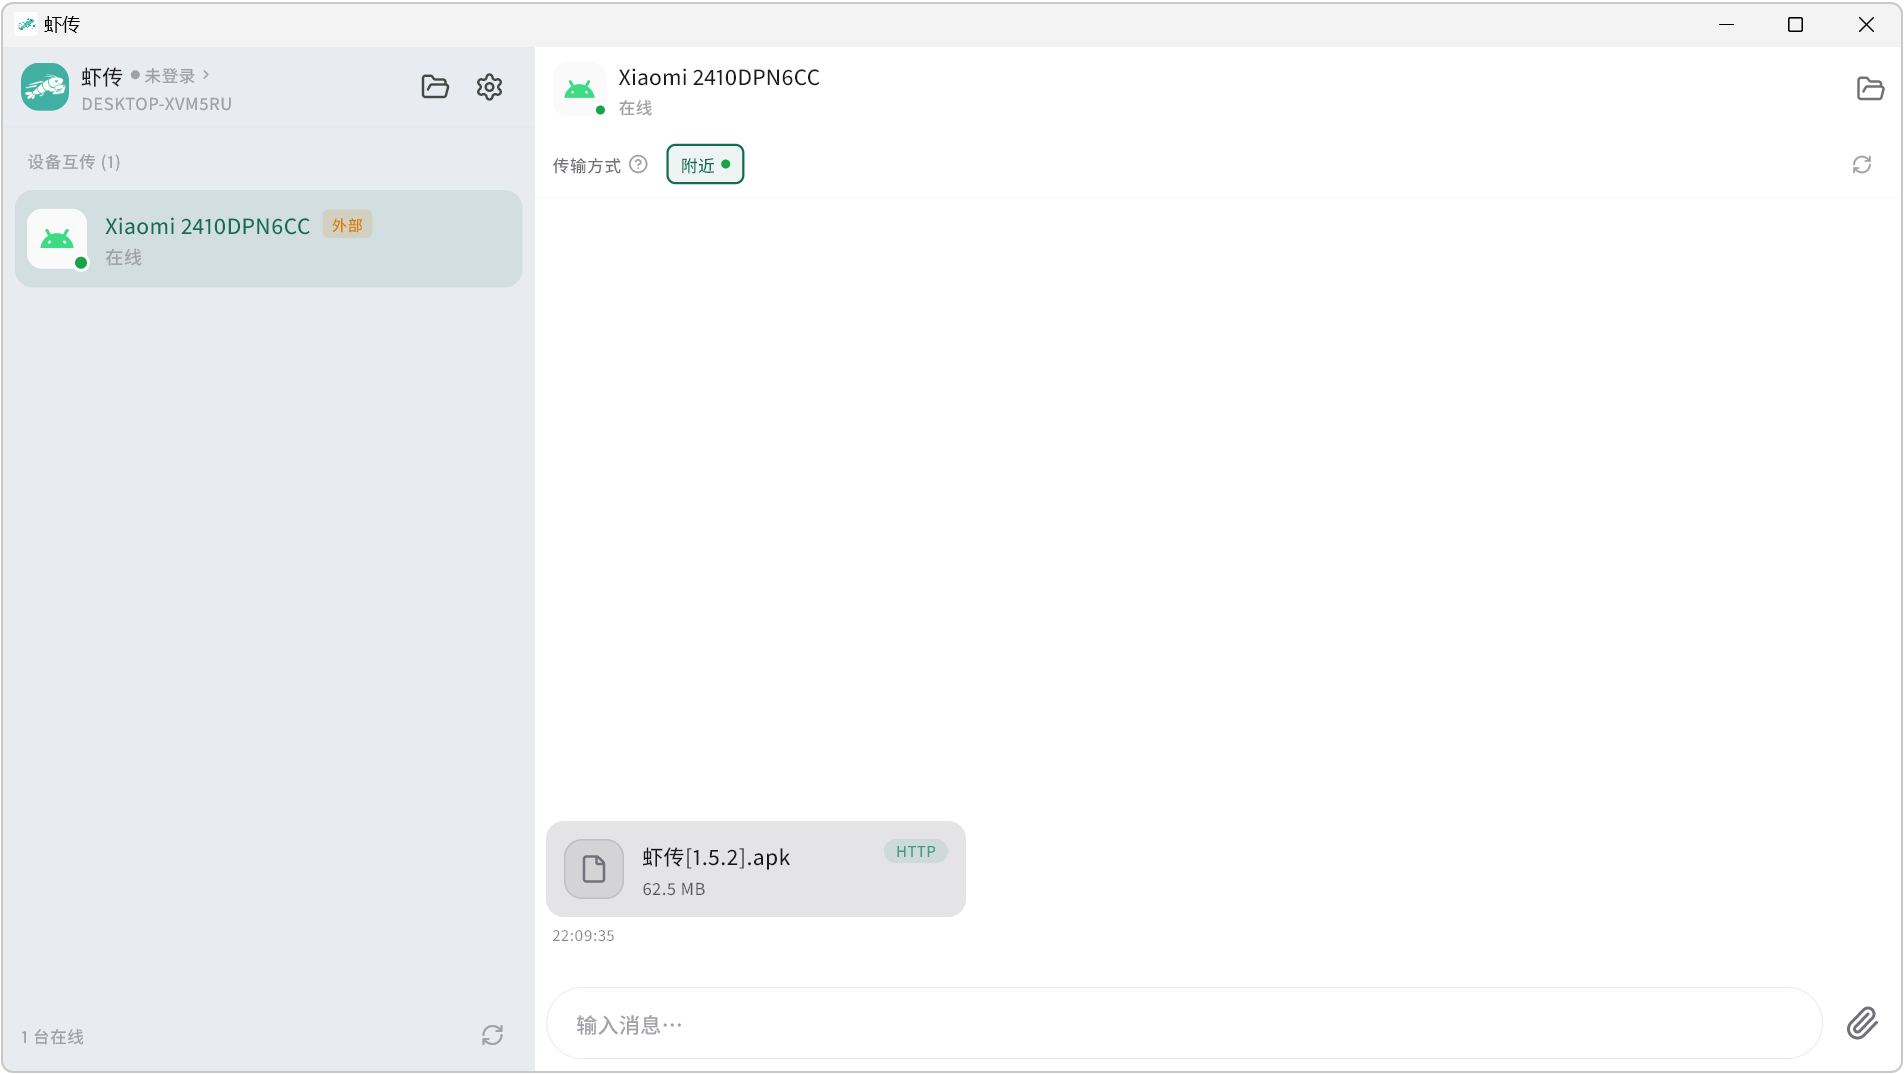1904x1074 pixels.
Task: Click the 外部 badge on the Xiaomi device
Action: click(347, 225)
